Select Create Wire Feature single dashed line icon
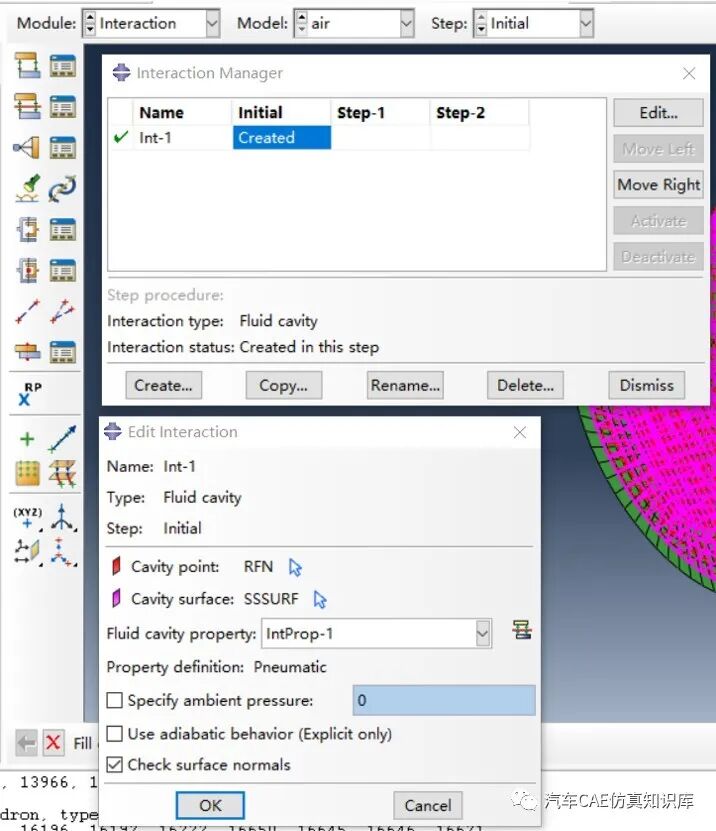This screenshot has height=831, width=716. [27, 311]
